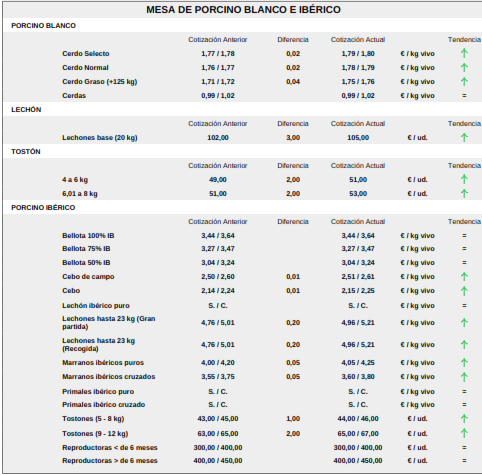Click the equals symbol for Bellota 100% IB
The width and height of the screenshot is (482, 475).
click(464, 236)
